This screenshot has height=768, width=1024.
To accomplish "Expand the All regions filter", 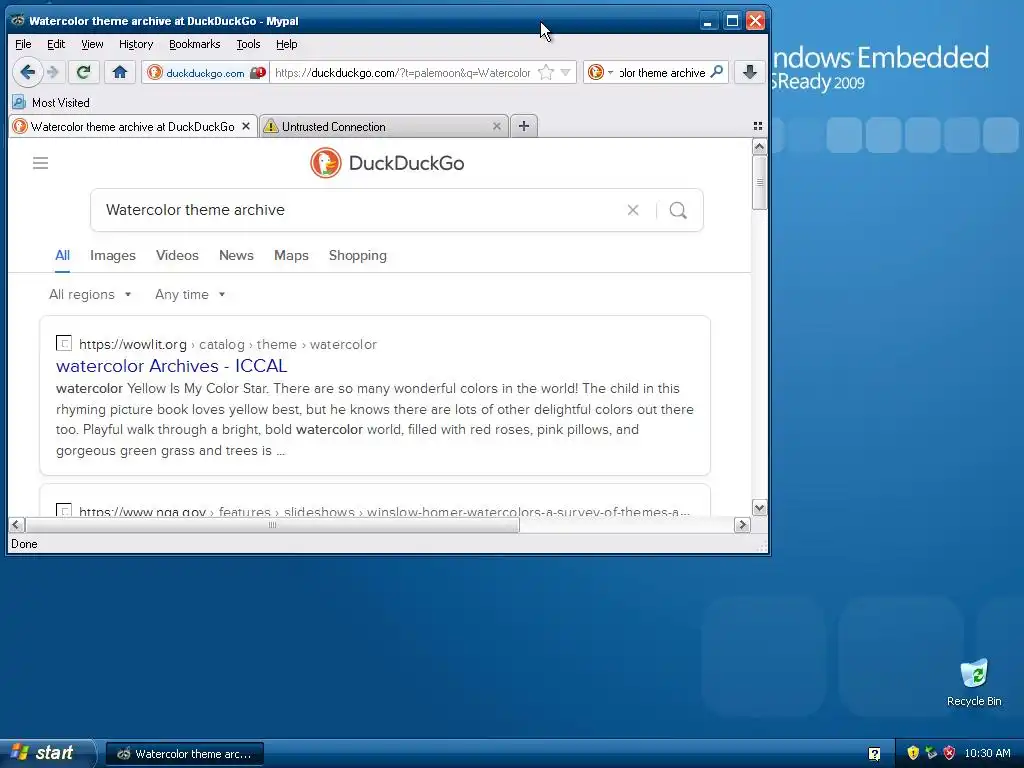I will (x=90, y=295).
